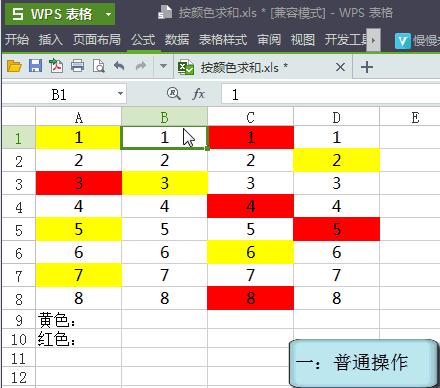The image size is (440, 388).
Task: Click the save floppy disk icon
Action: [35, 66]
